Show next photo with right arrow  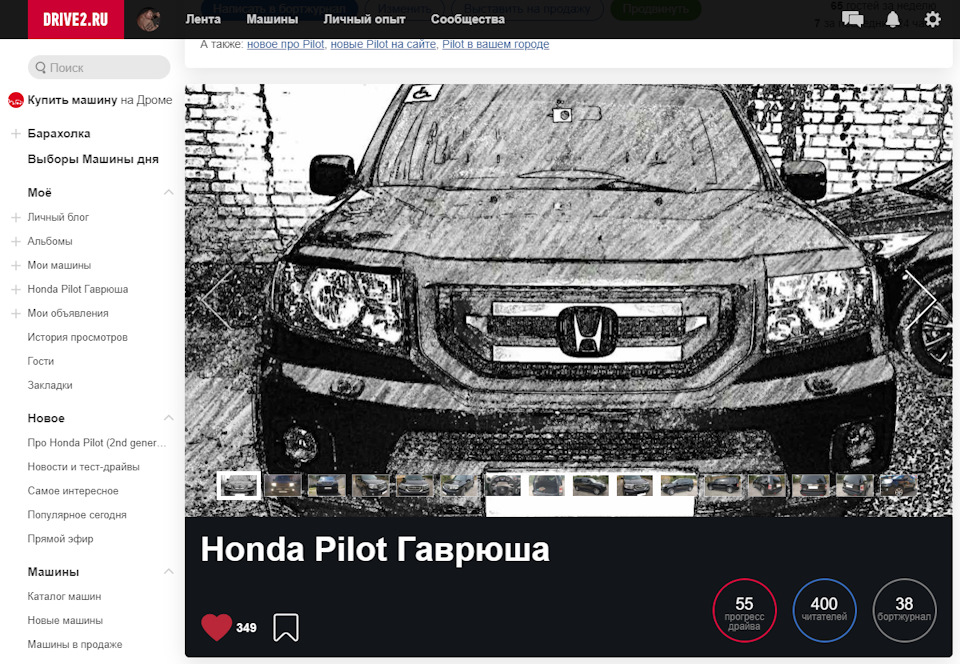tap(920, 299)
